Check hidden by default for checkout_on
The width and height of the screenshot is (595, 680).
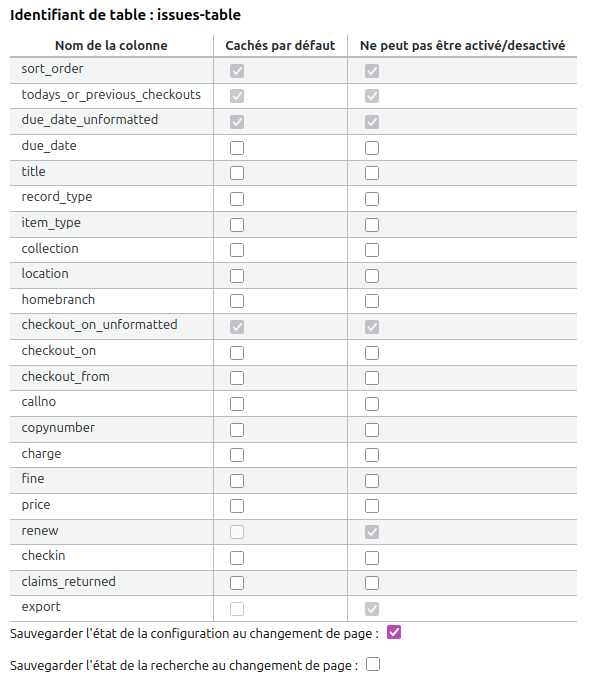(x=237, y=353)
